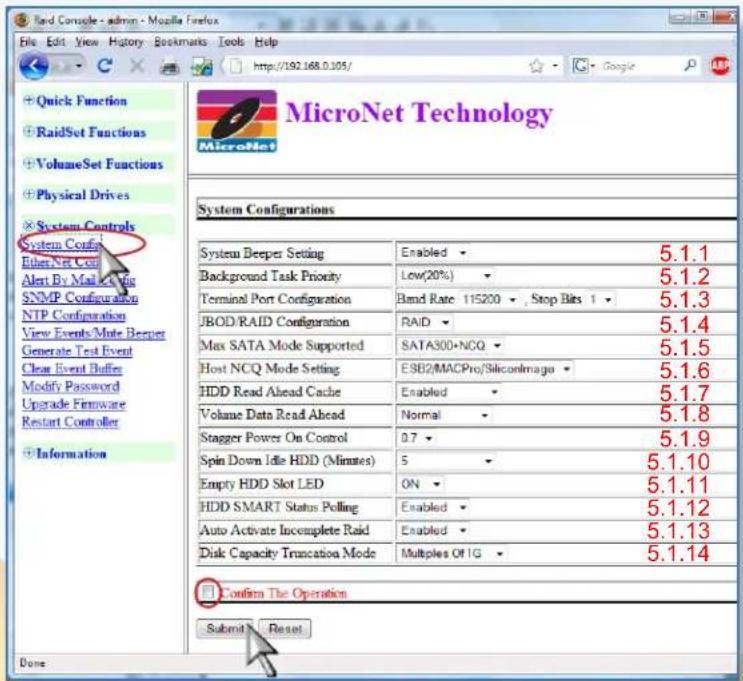Open the Edit menu
Image resolution: width=743 pixels, height=681 pixels.
[x=55, y=42]
